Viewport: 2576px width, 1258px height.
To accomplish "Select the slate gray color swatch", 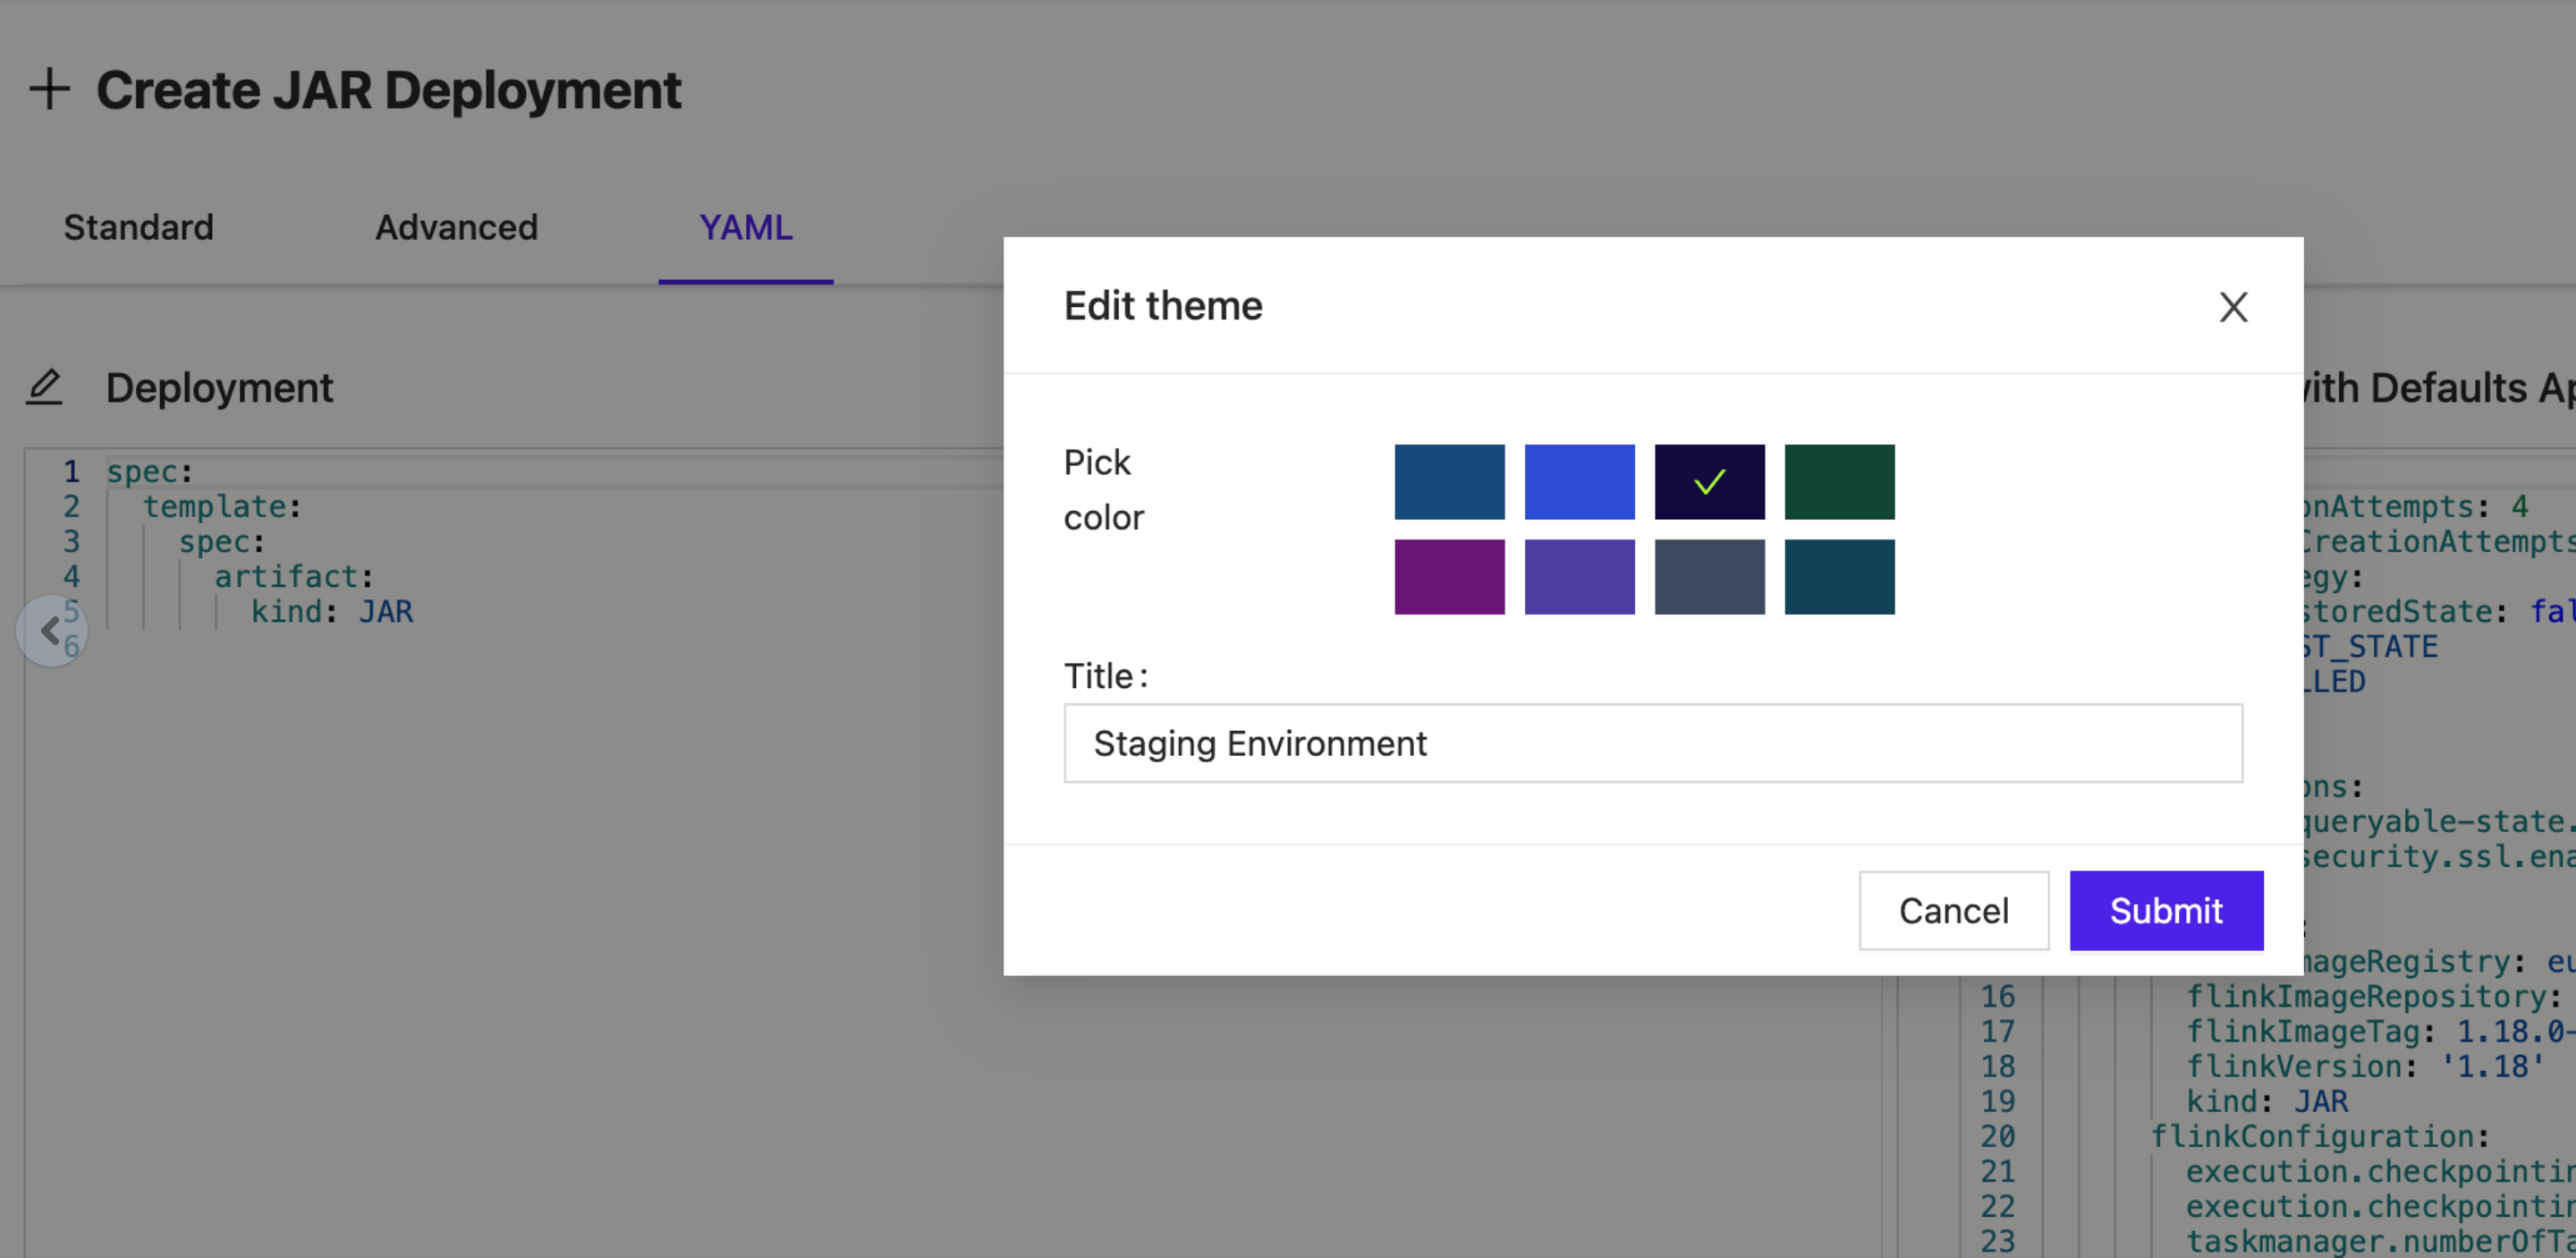I will (x=1709, y=577).
